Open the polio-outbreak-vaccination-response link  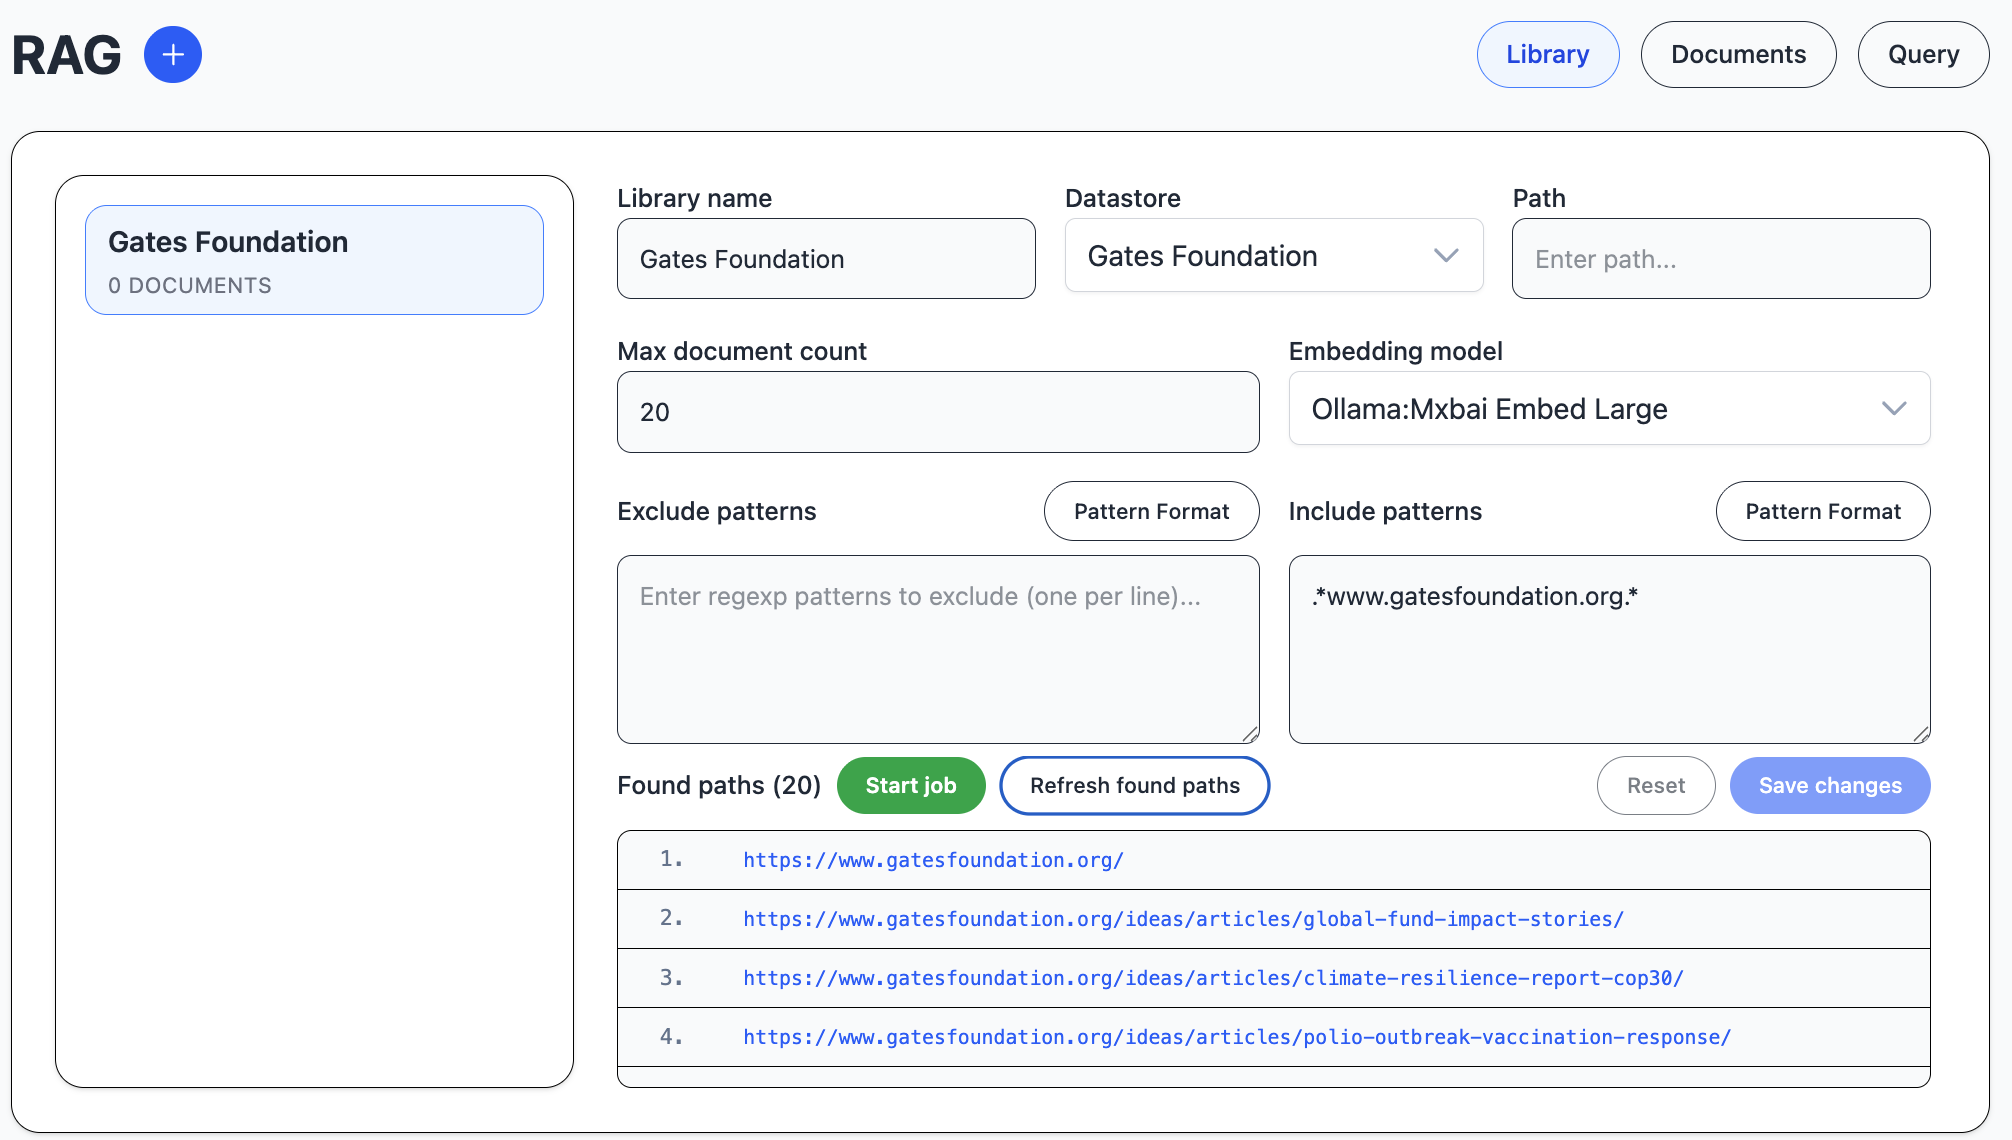[1236, 1037]
